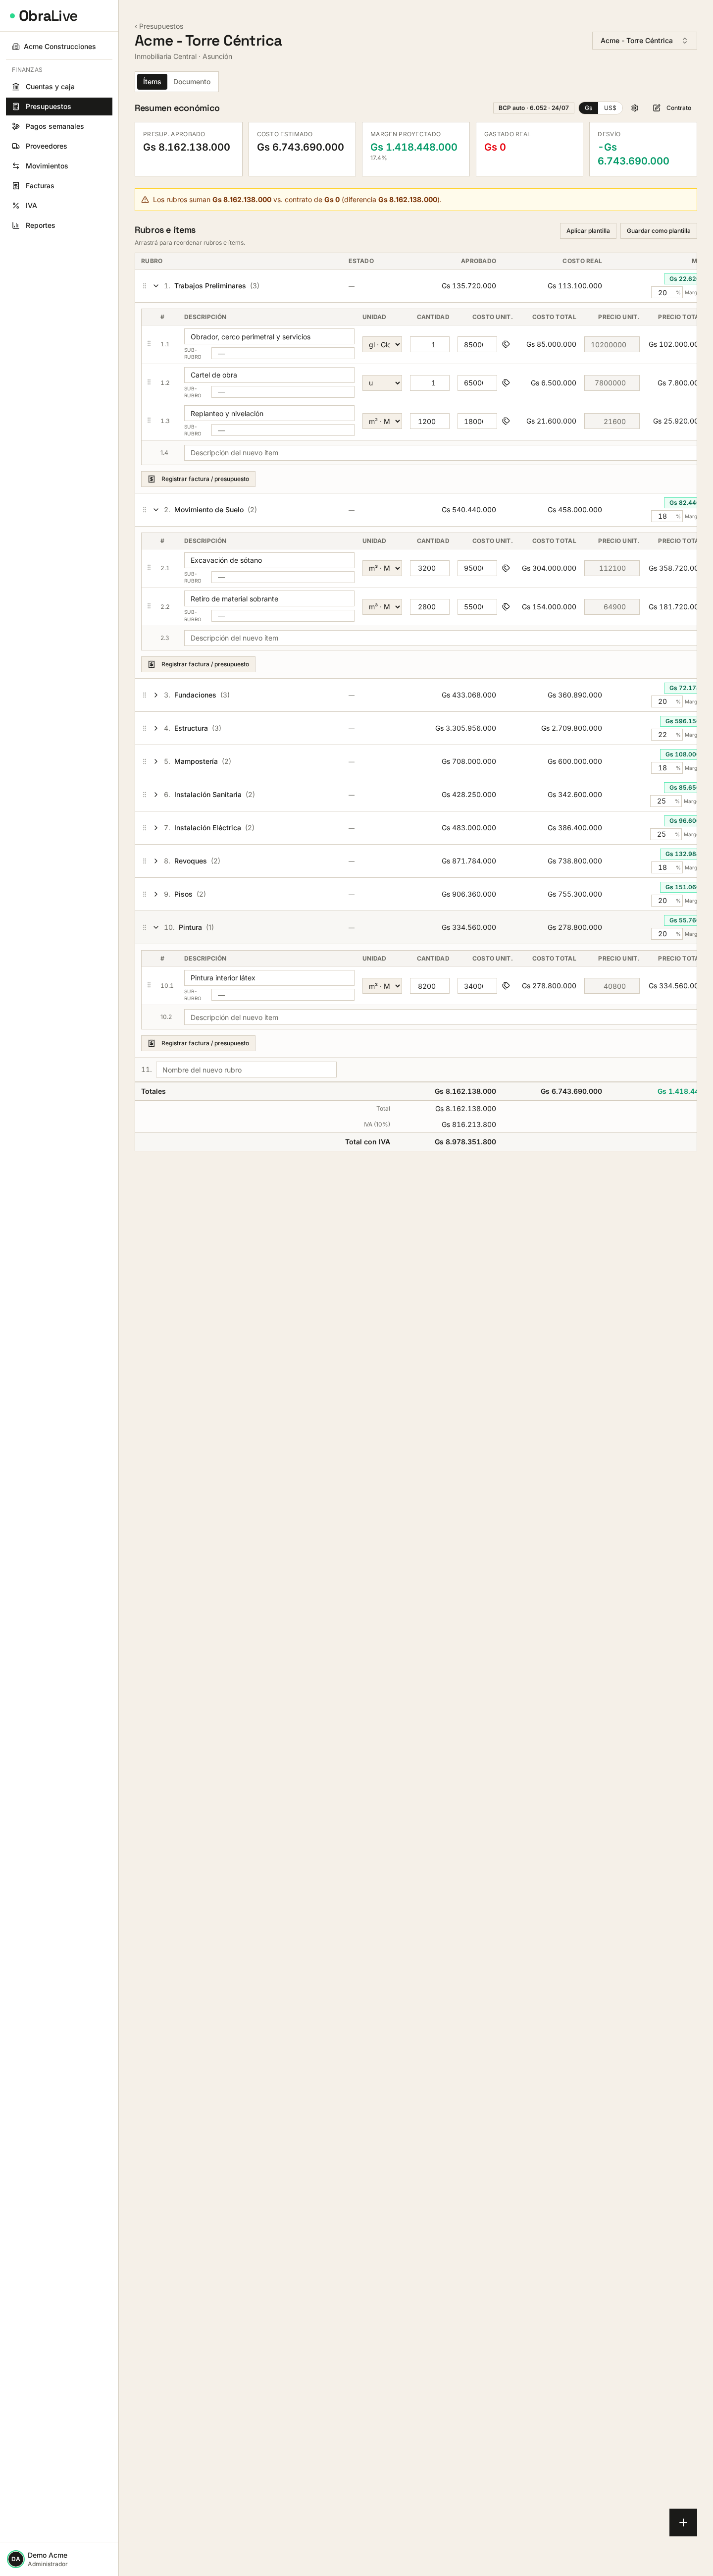Click the truck icon beside Proveedores

(16, 146)
